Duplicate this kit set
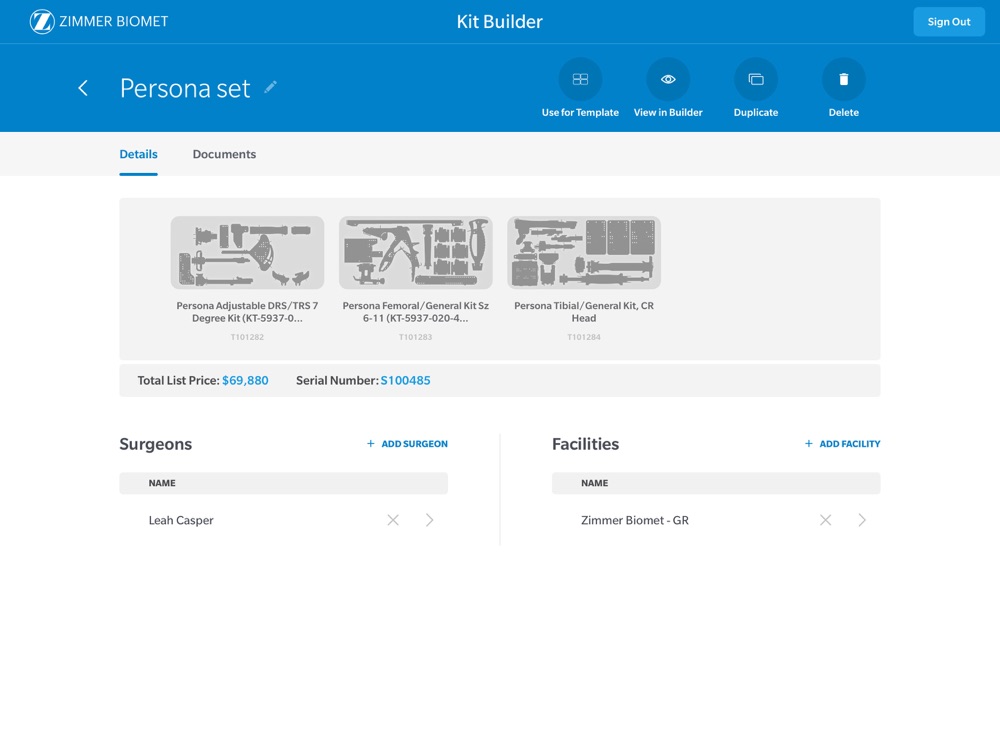 pos(756,79)
